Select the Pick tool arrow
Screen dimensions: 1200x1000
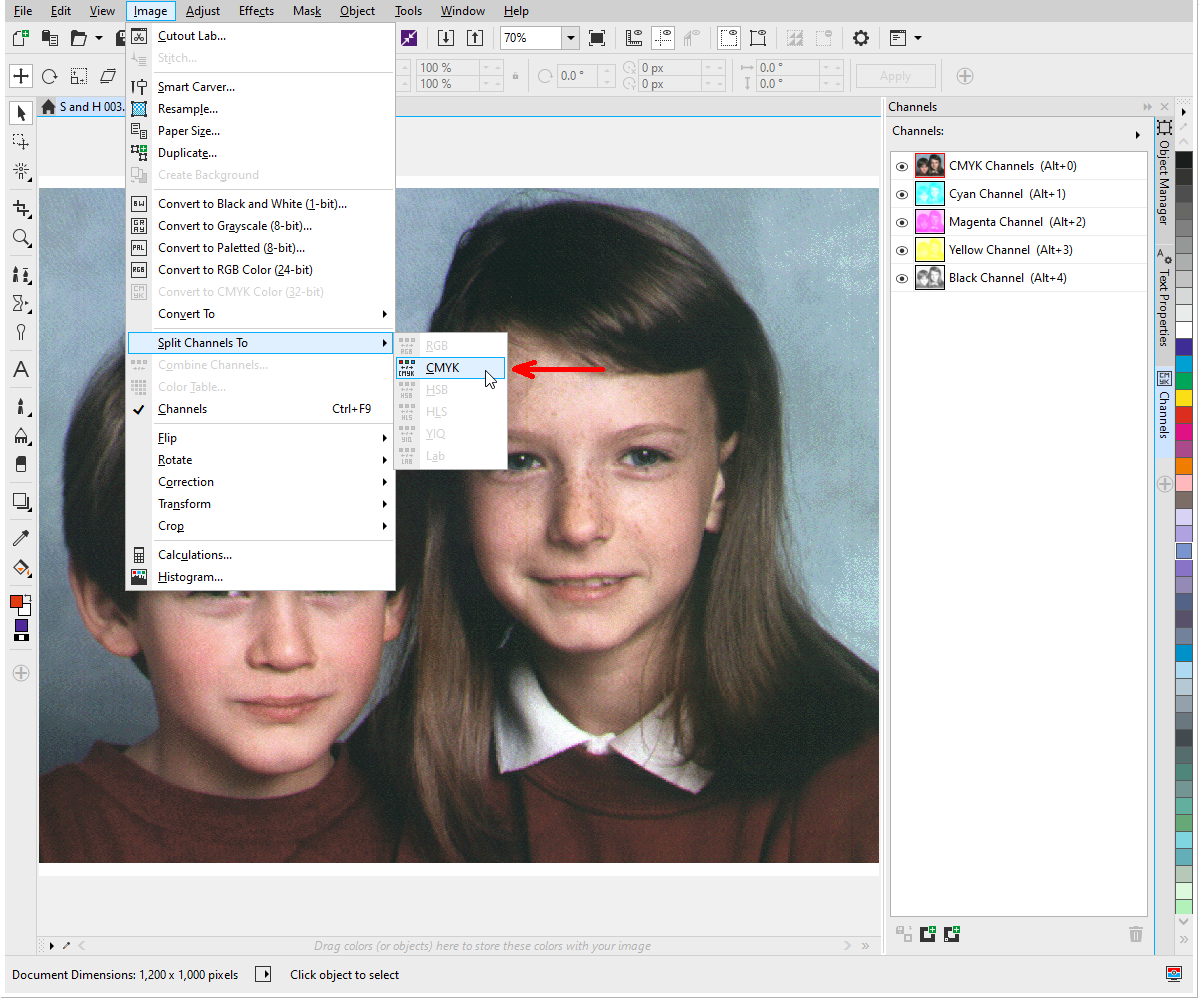click(x=20, y=112)
